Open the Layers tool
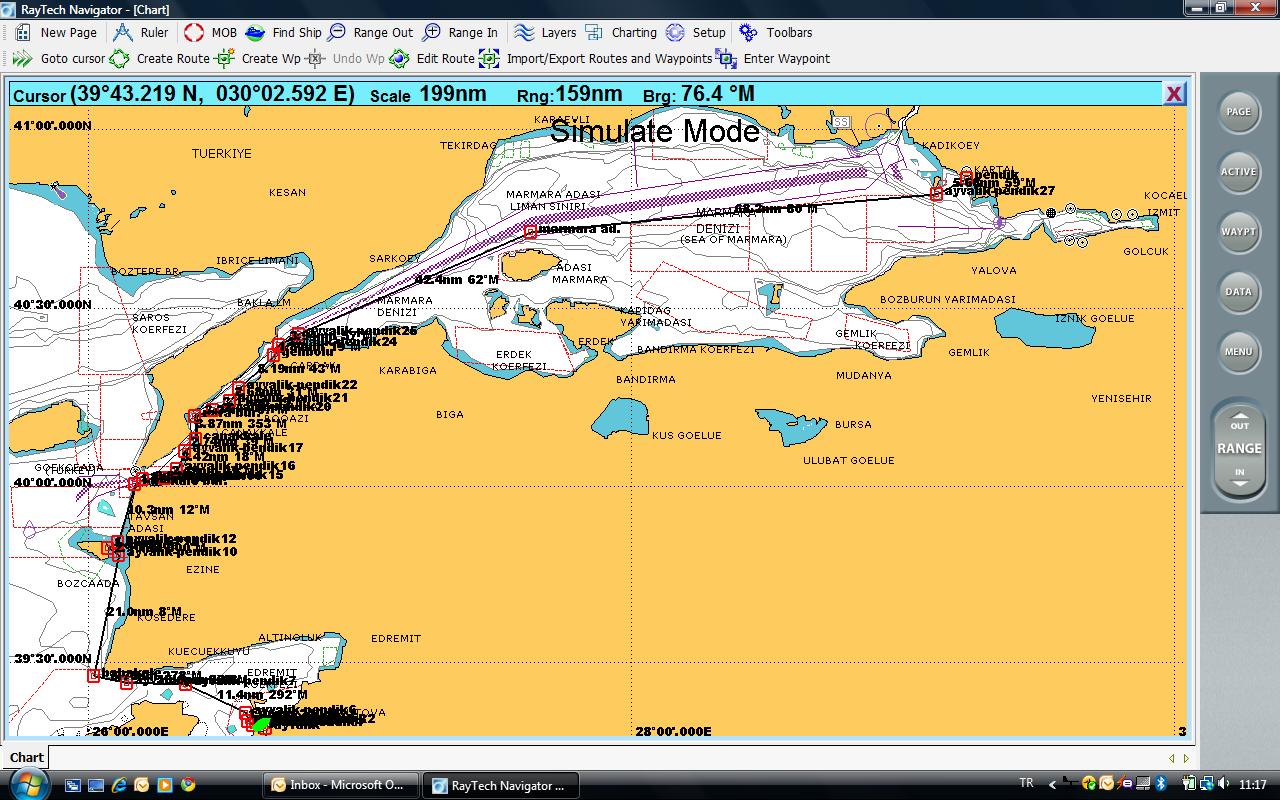Image resolution: width=1280 pixels, height=800 pixels. tap(546, 32)
